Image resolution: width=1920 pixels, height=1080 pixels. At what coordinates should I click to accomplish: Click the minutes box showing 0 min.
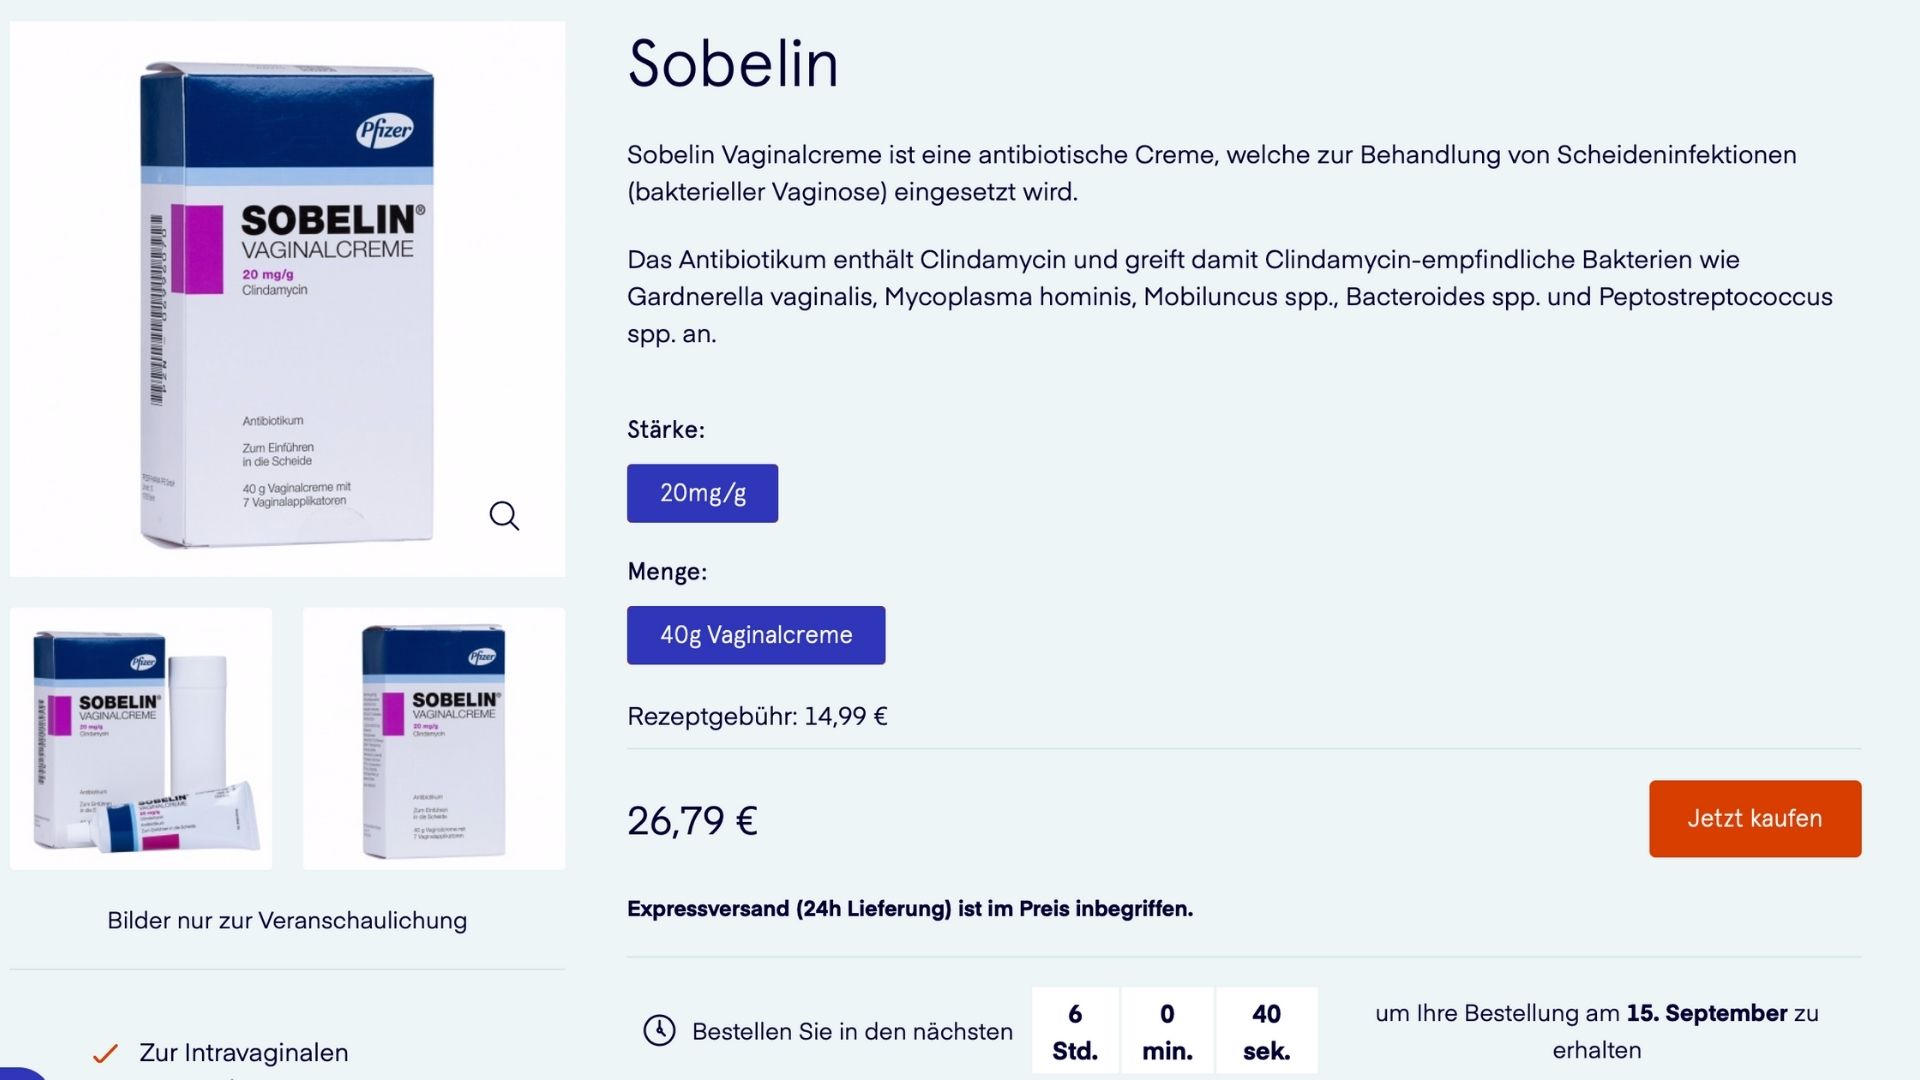click(1167, 1031)
